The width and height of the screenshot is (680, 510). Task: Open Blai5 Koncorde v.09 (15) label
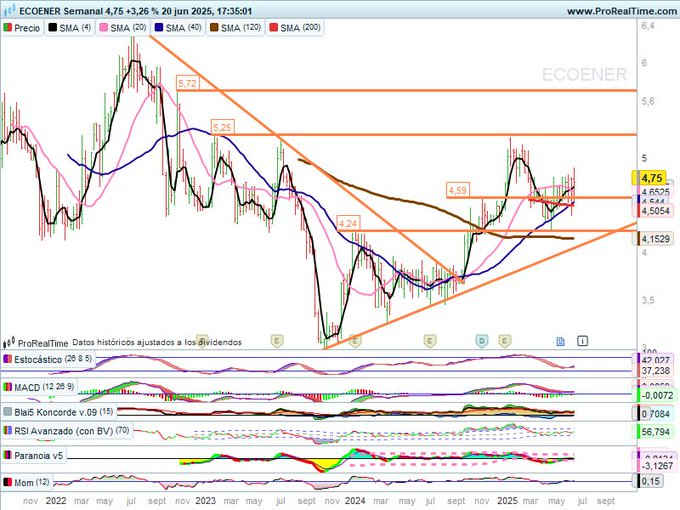click(64, 412)
